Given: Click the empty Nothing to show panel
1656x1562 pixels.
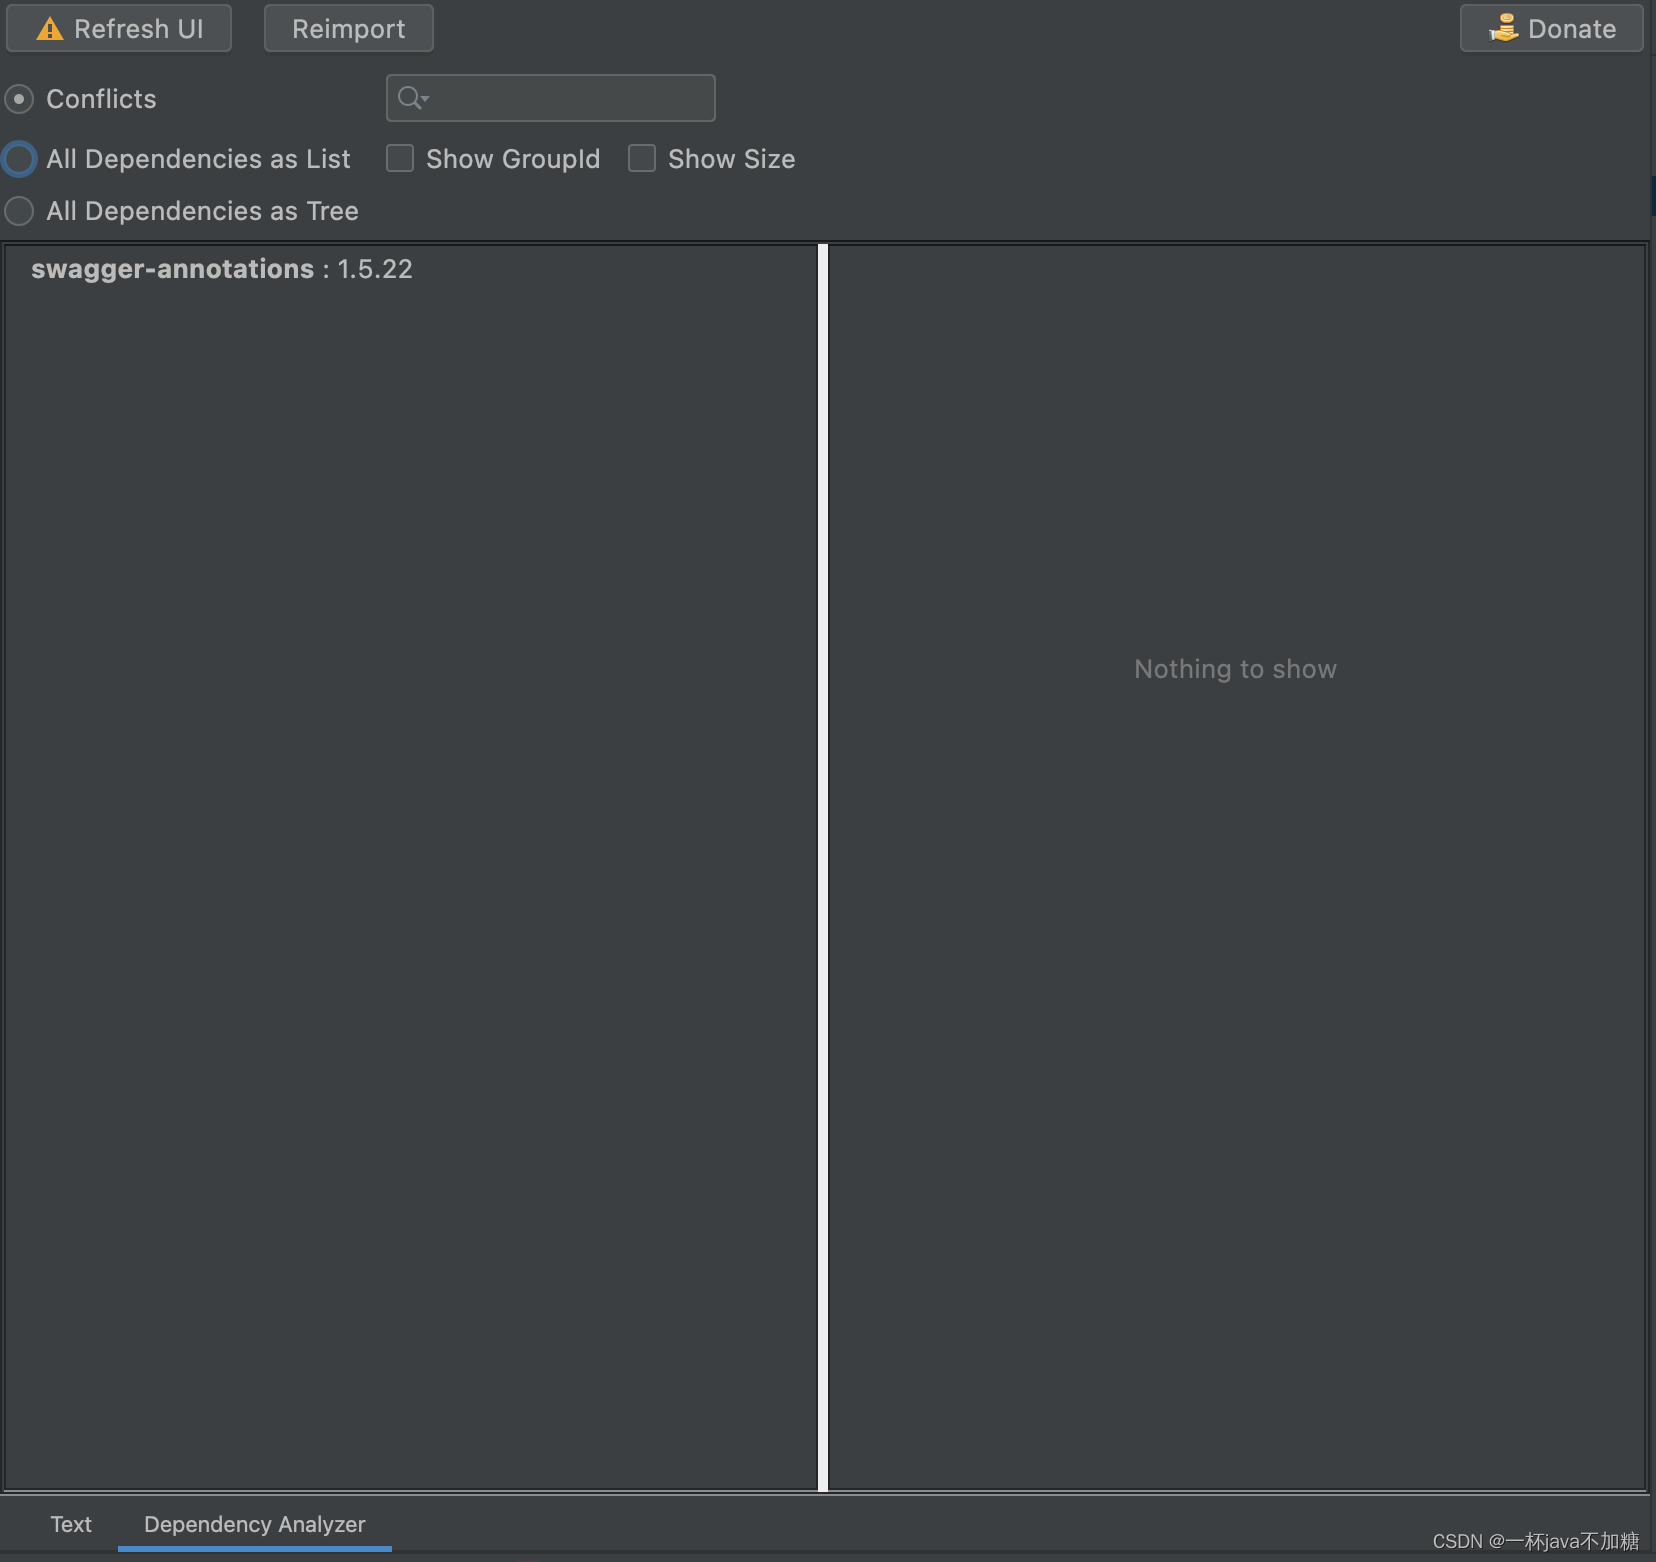Looking at the screenshot, I should click(1235, 669).
